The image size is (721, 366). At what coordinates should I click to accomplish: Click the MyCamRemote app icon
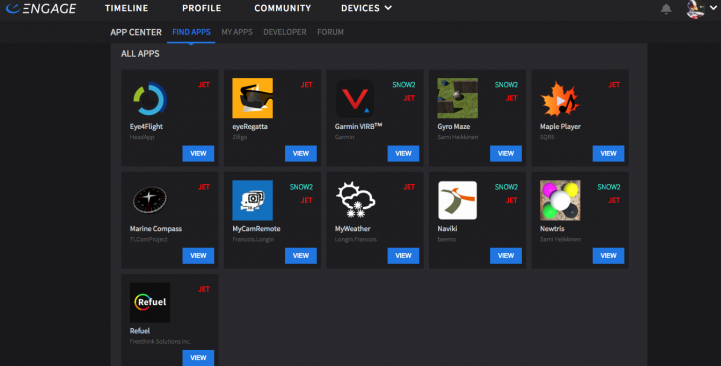pos(252,200)
